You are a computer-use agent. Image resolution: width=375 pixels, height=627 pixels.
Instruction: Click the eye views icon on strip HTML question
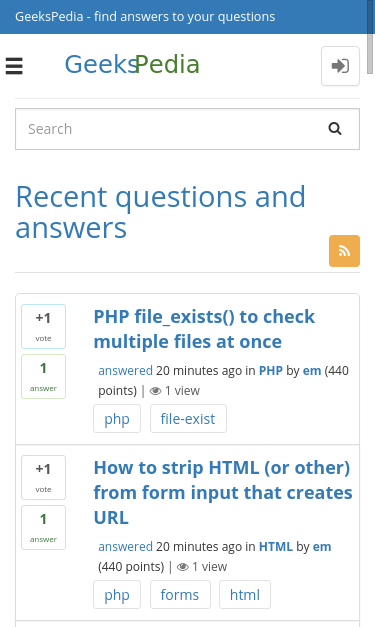(x=183, y=567)
